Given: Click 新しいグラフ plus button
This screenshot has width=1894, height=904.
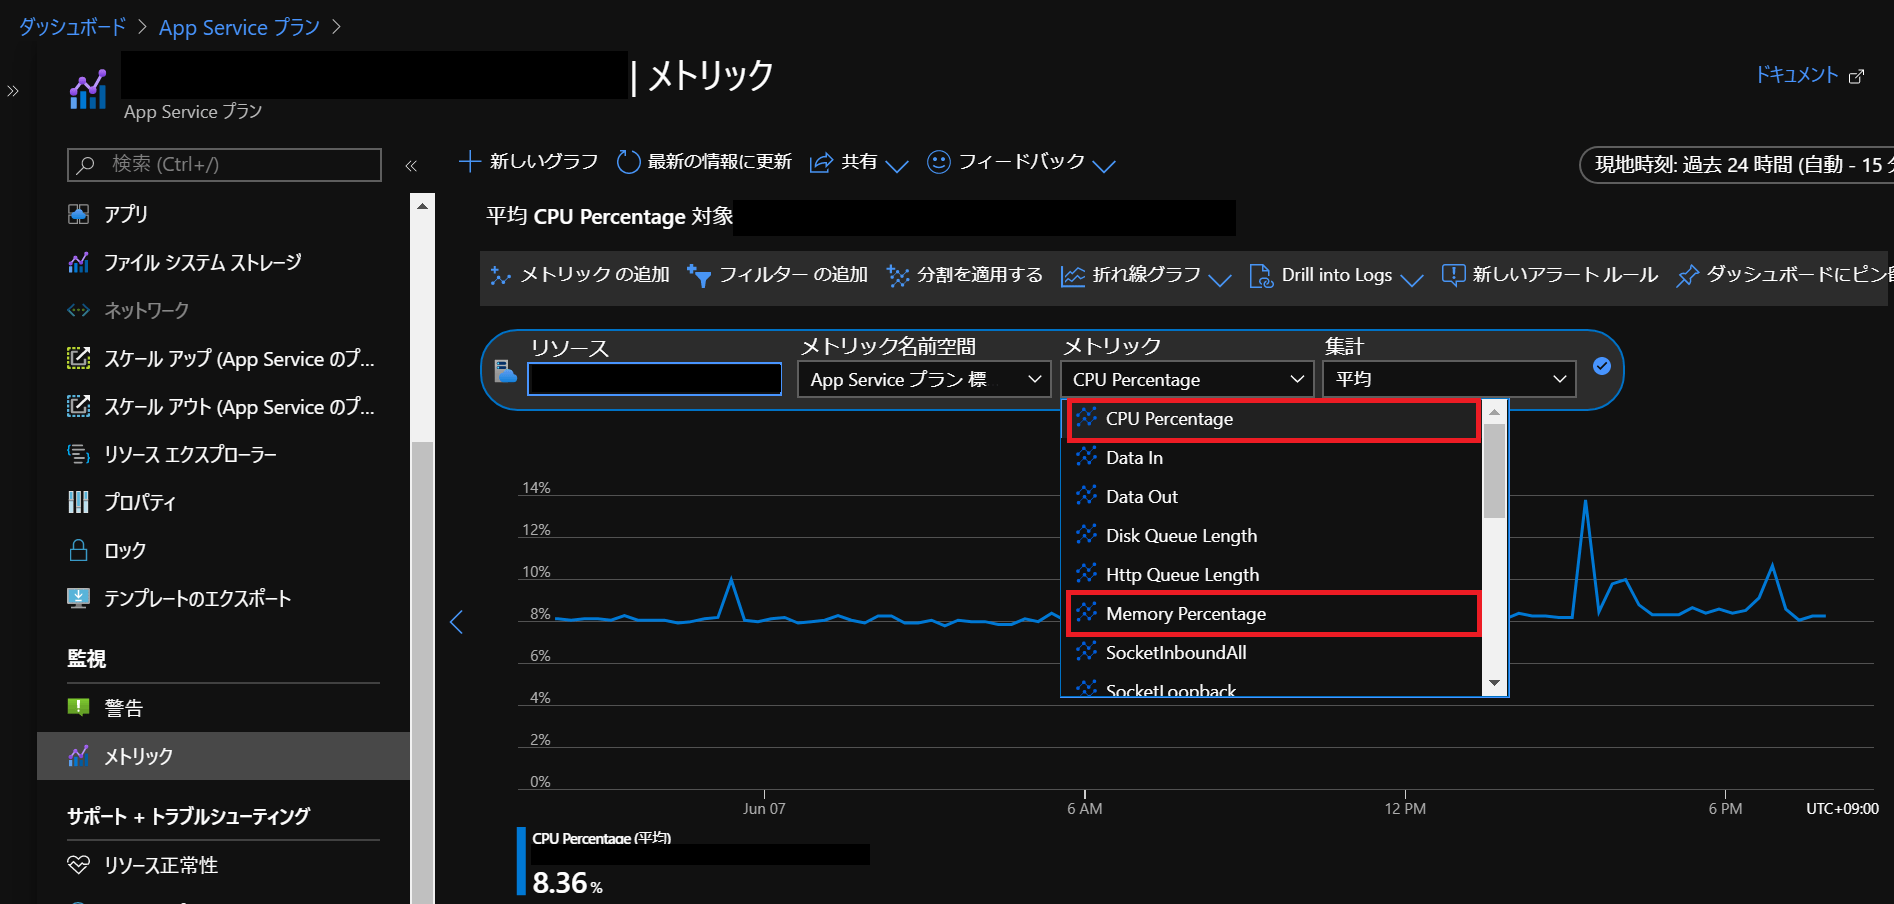Looking at the screenshot, I should coord(528,162).
